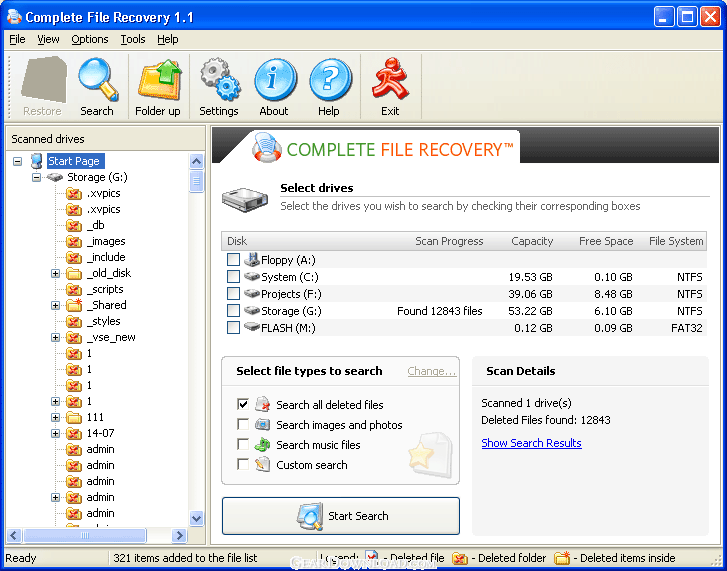
Task: Click the red Exit runner icon
Action: click(x=390, y=79)
